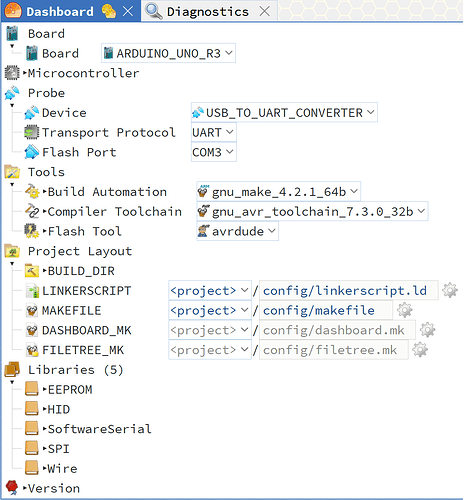Collapse the Board section
The image size is (466, 500).
pos(12,46)
